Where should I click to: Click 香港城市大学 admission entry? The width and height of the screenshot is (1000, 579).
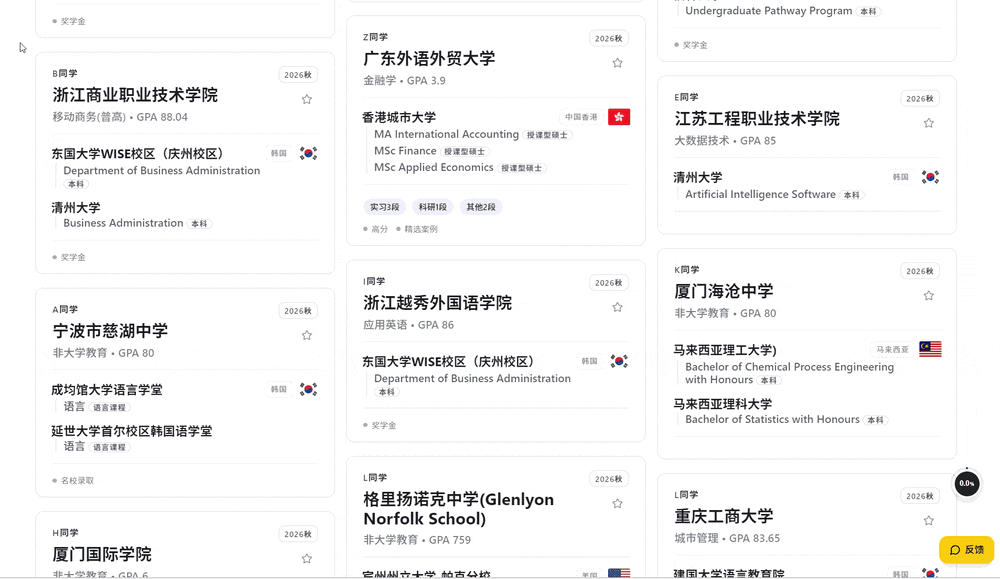pyautogui.click(x=399, y=117)
